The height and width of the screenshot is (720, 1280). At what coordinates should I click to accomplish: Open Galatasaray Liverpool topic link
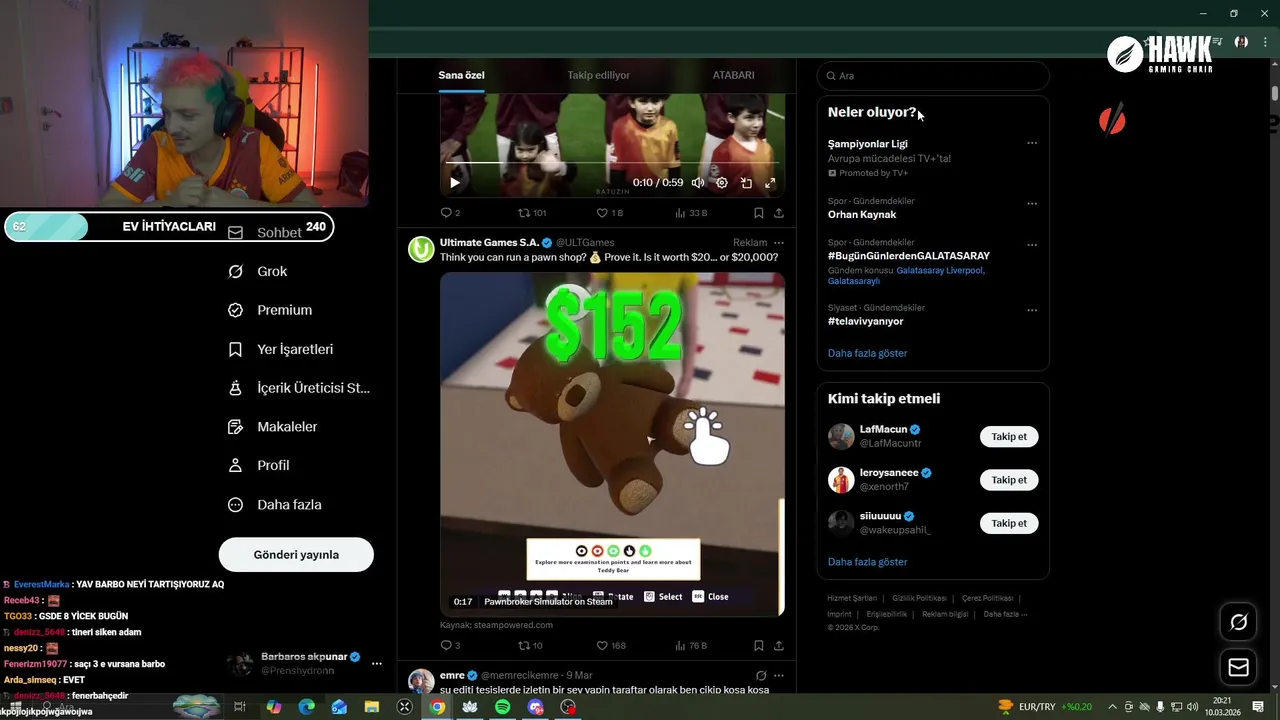(x=940, y=271)
